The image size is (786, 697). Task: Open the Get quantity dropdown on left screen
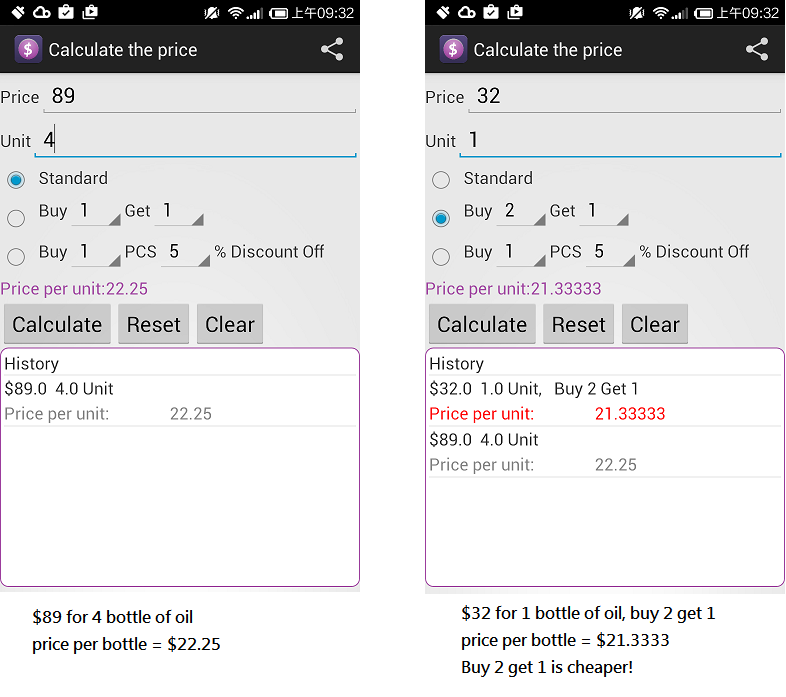[180, 212]
